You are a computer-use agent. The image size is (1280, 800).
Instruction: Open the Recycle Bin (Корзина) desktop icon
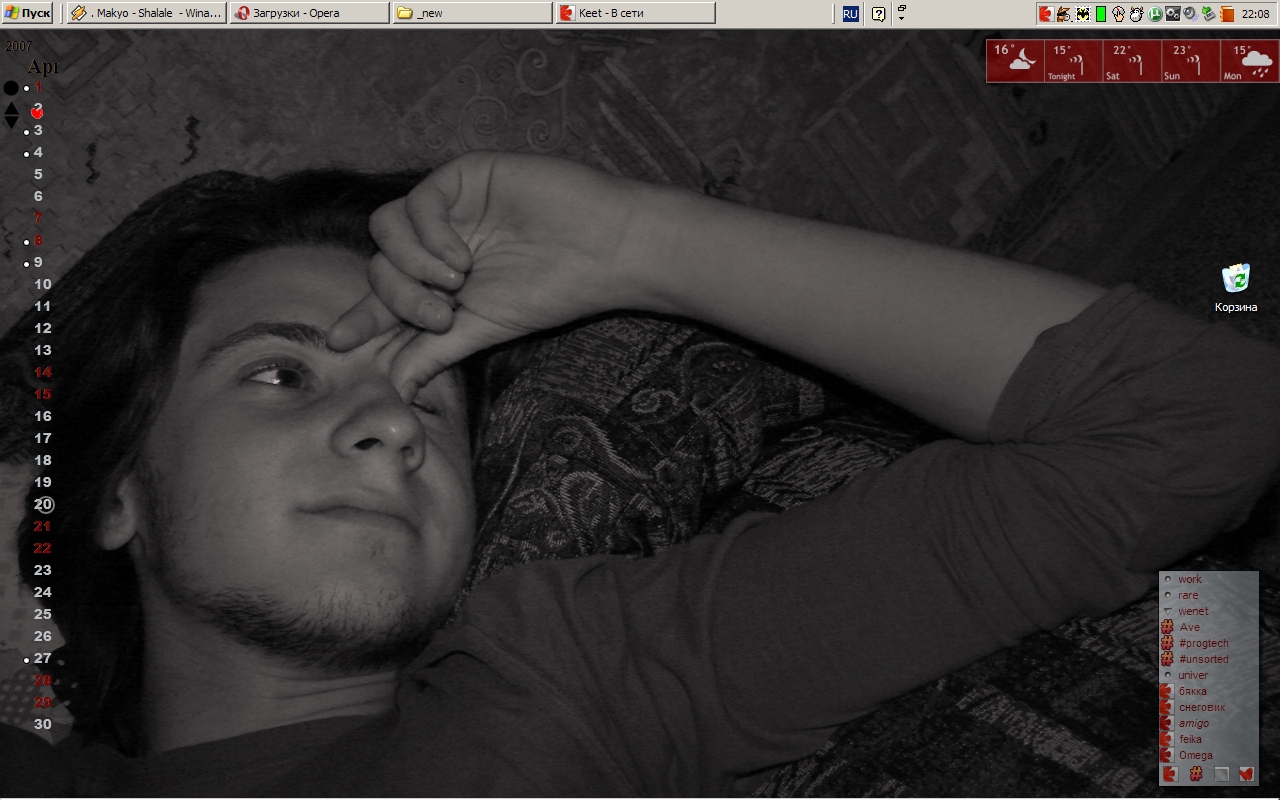point(1236,278)
